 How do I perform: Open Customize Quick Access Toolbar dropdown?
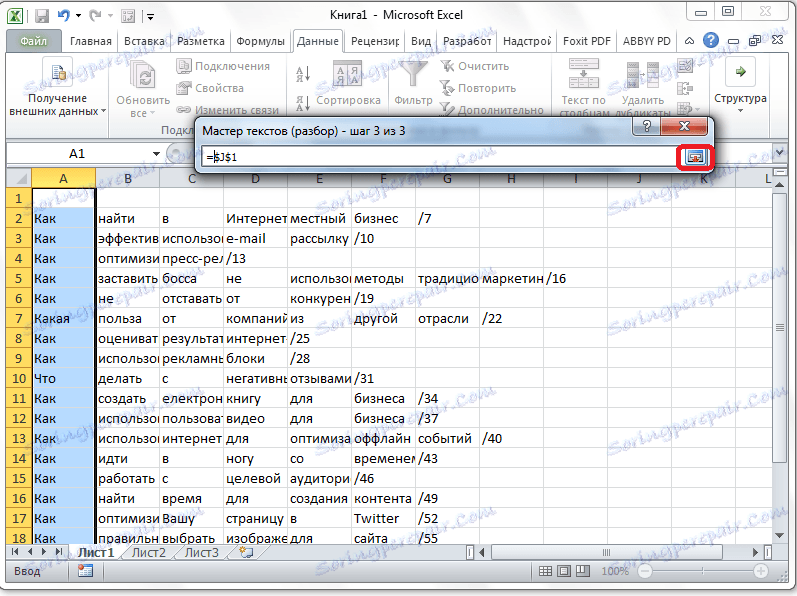[150, 17]
